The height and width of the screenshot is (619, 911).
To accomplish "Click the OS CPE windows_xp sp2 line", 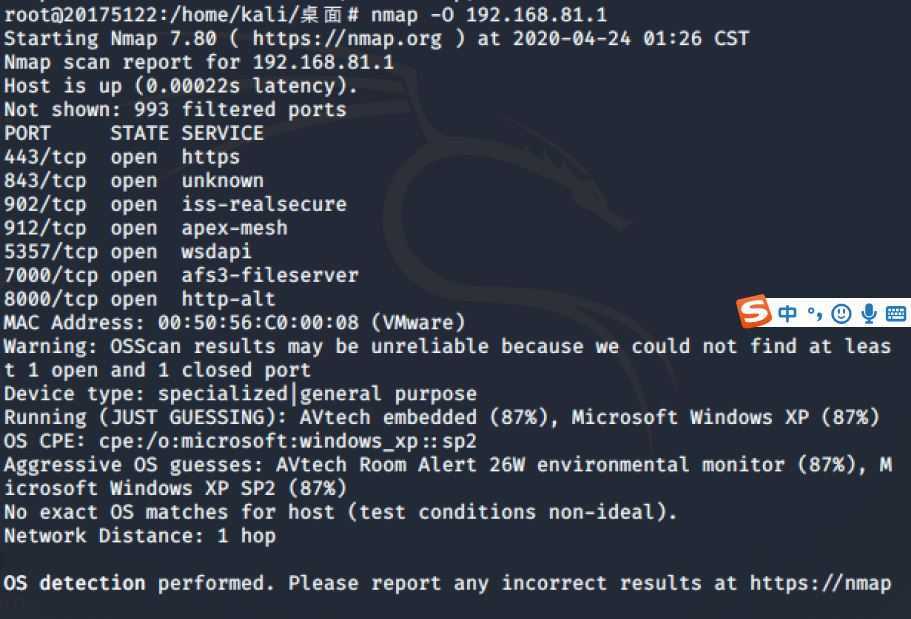I will point(240,441).
